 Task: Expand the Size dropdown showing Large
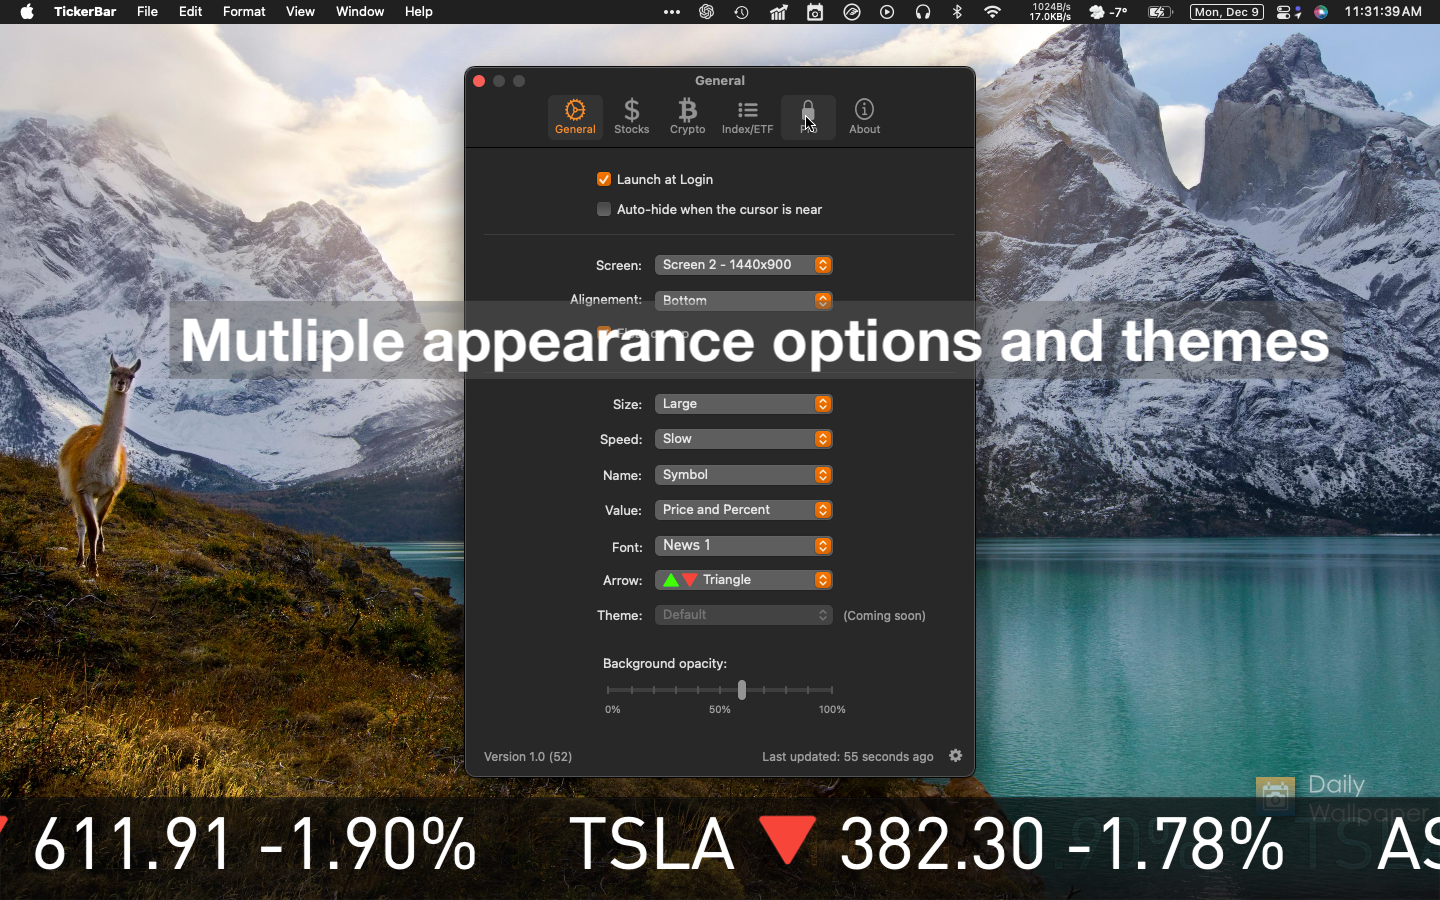tap(743, 404)
